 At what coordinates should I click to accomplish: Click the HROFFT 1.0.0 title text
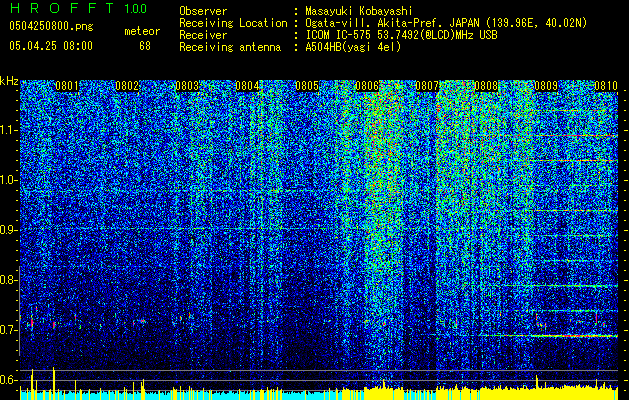click(x=78, y=8)
